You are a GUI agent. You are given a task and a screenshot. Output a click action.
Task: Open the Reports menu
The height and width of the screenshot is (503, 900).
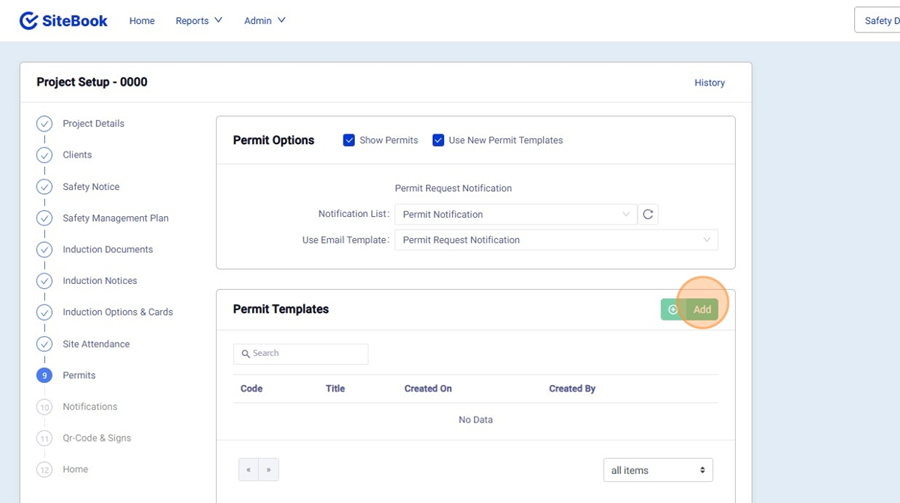(x=198, y=21)
